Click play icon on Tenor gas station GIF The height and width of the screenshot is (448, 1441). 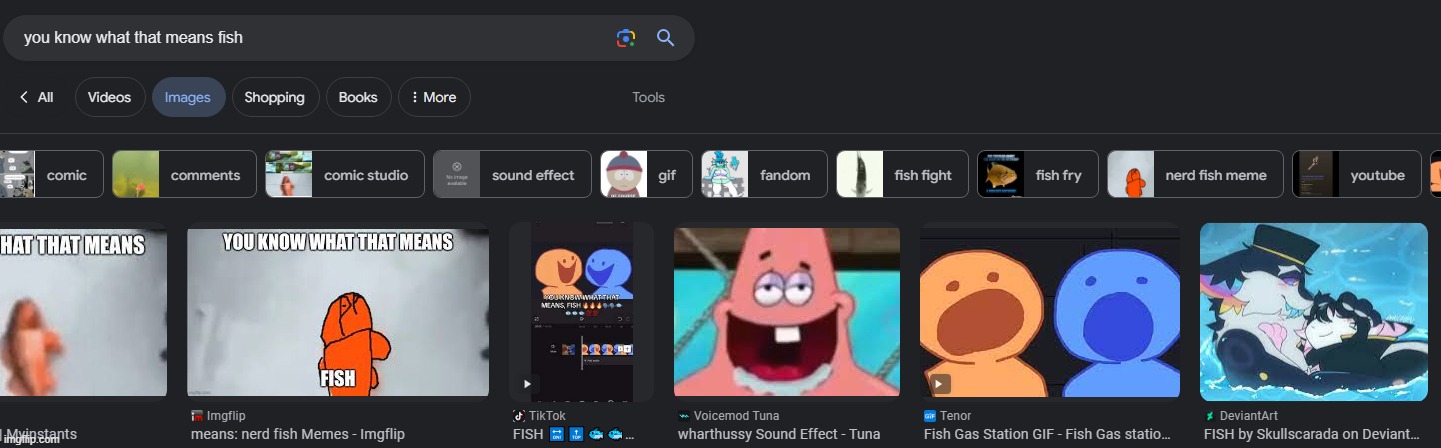938,384
